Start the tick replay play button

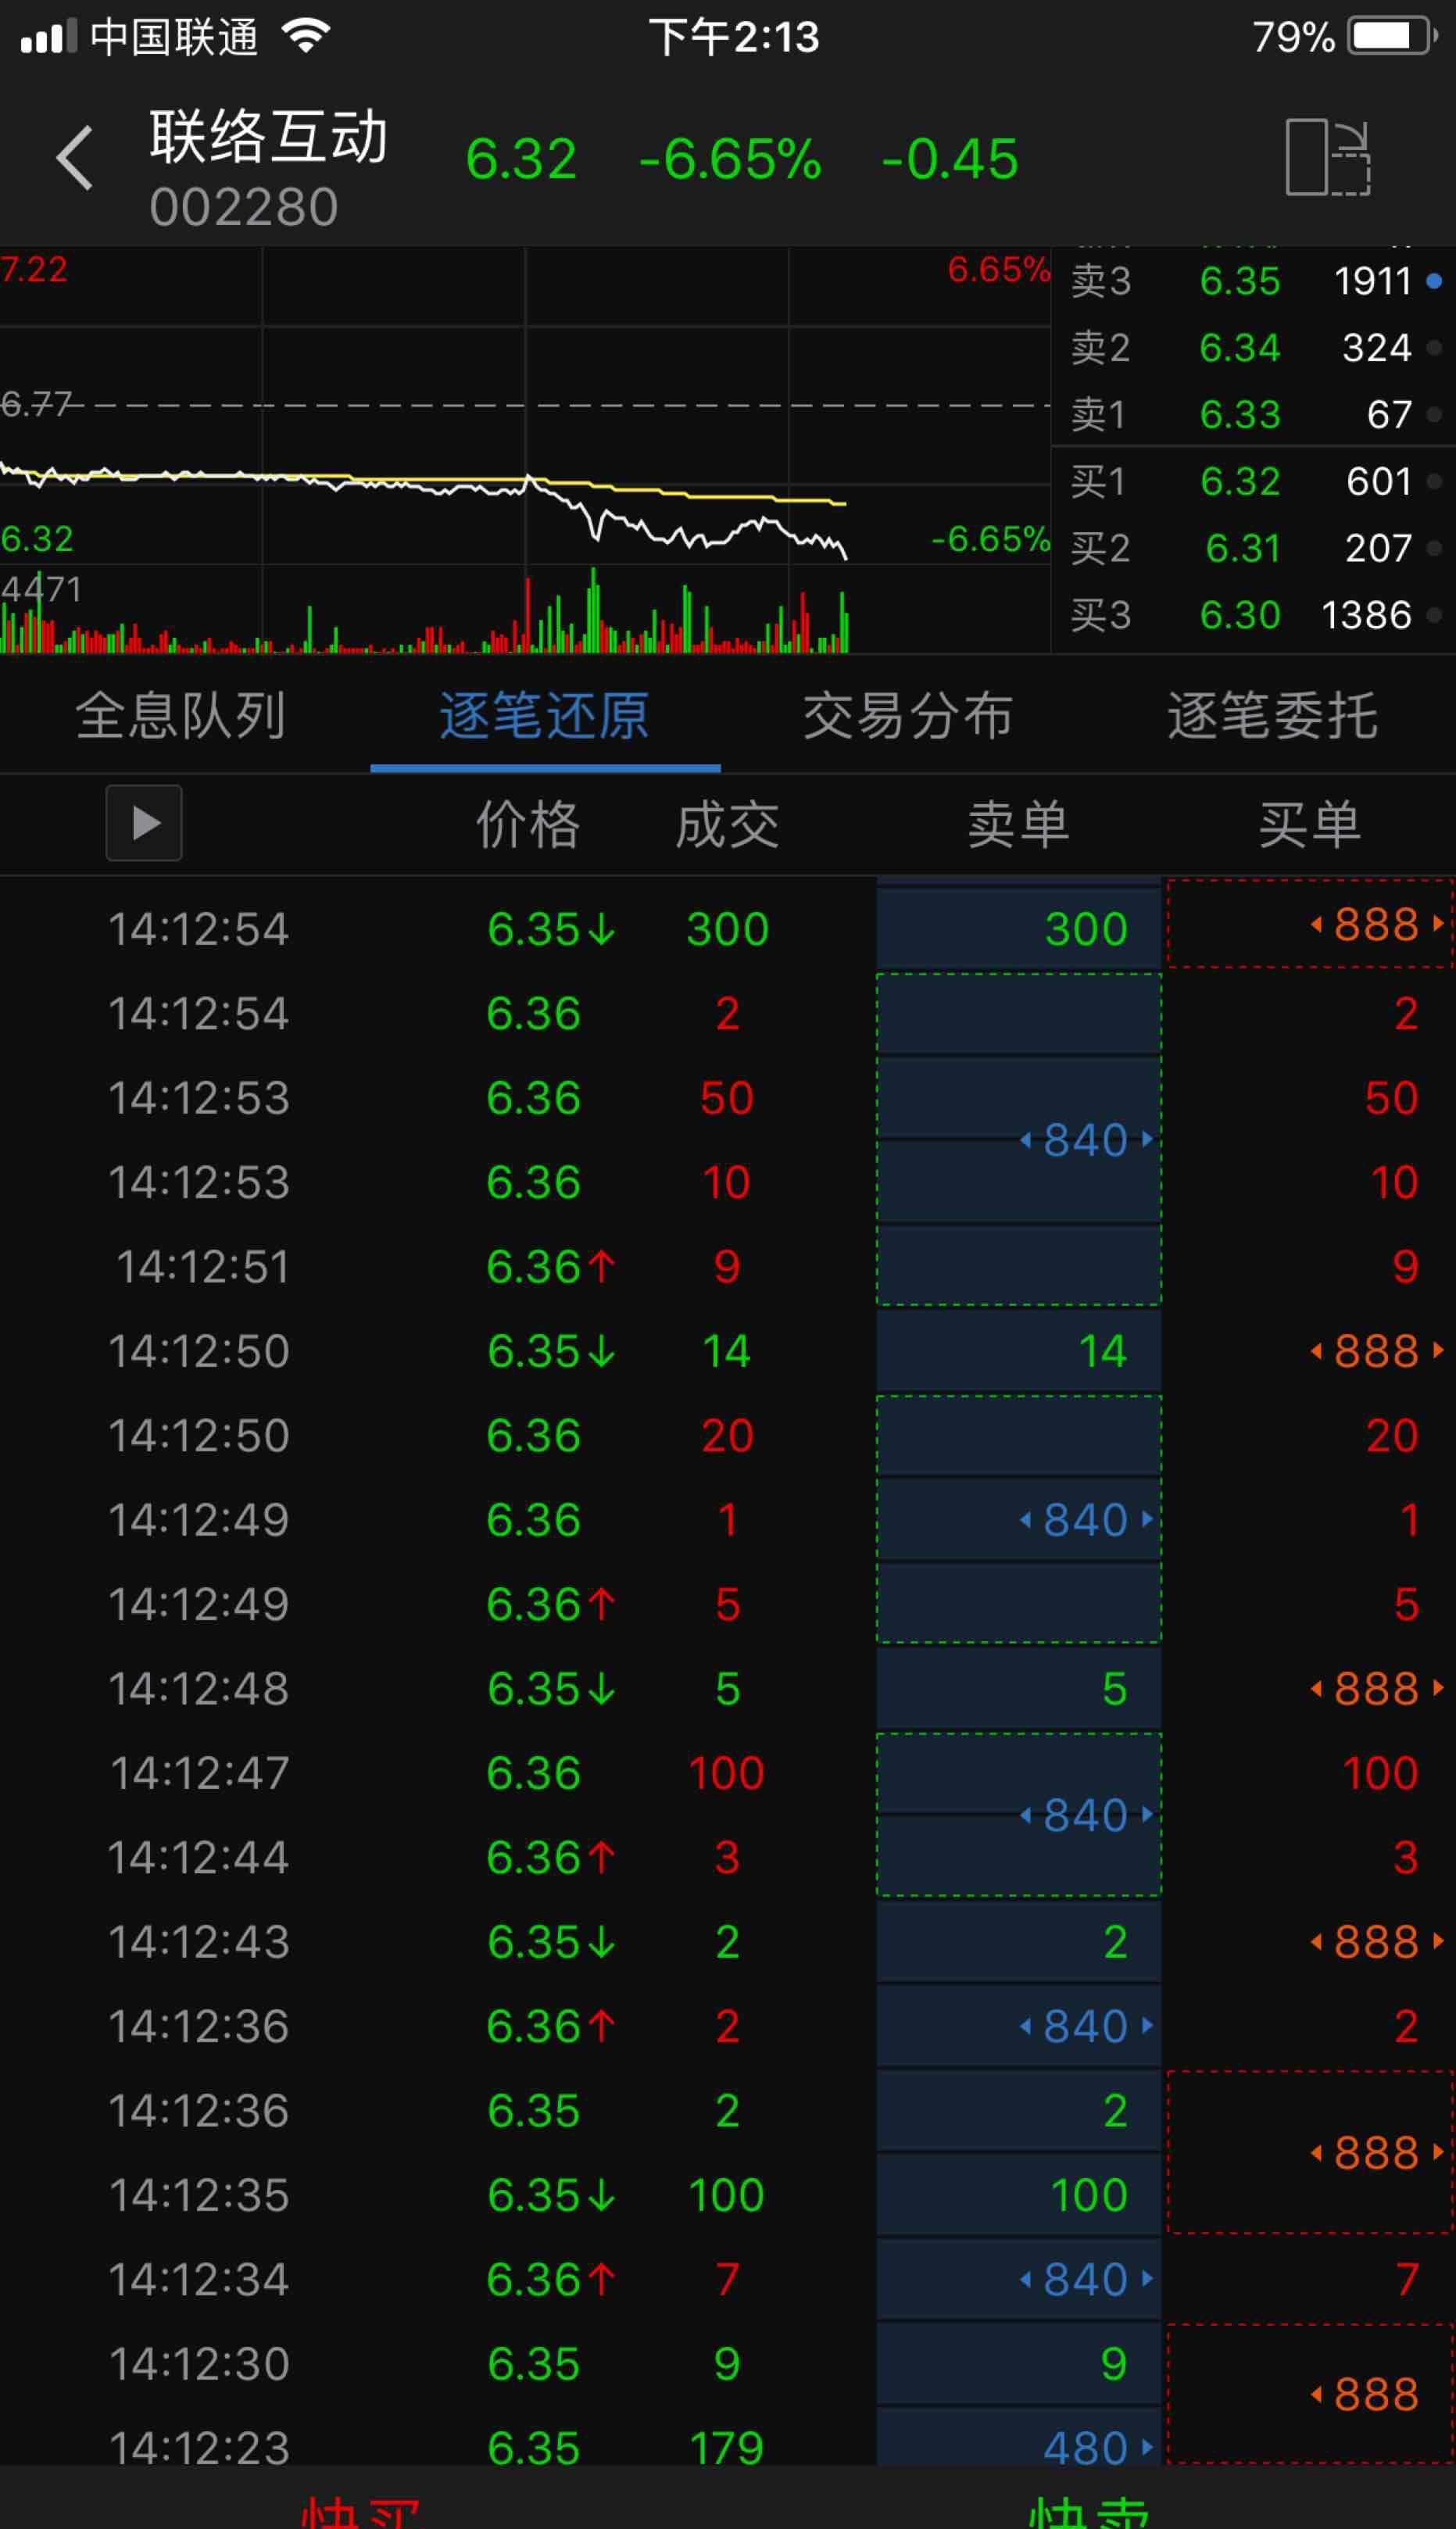(144, 823)
